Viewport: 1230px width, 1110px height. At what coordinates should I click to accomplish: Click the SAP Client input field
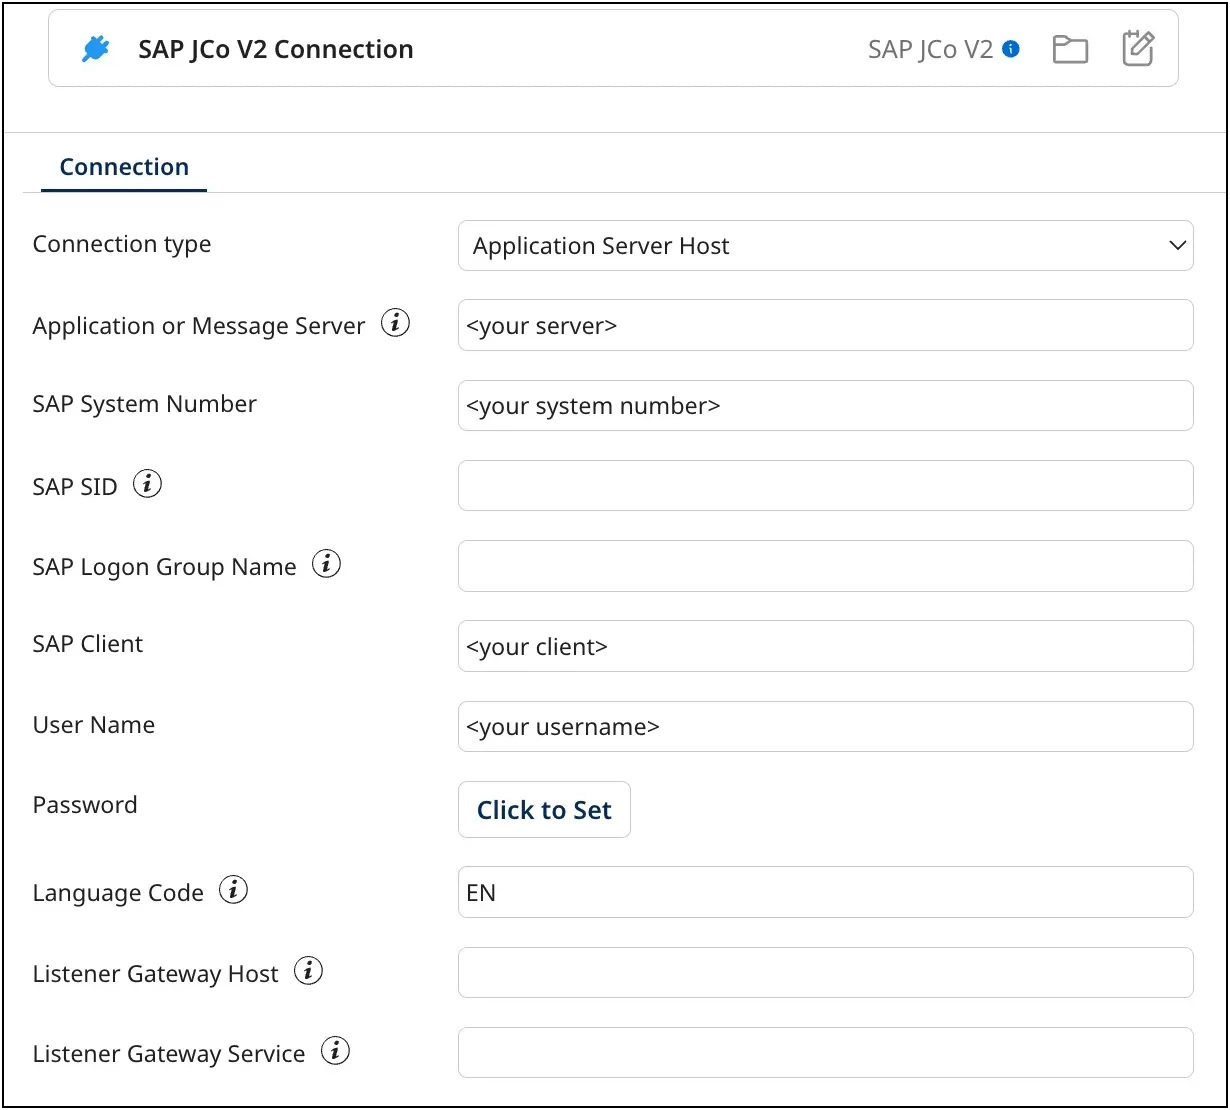click(x=825, y=646)
